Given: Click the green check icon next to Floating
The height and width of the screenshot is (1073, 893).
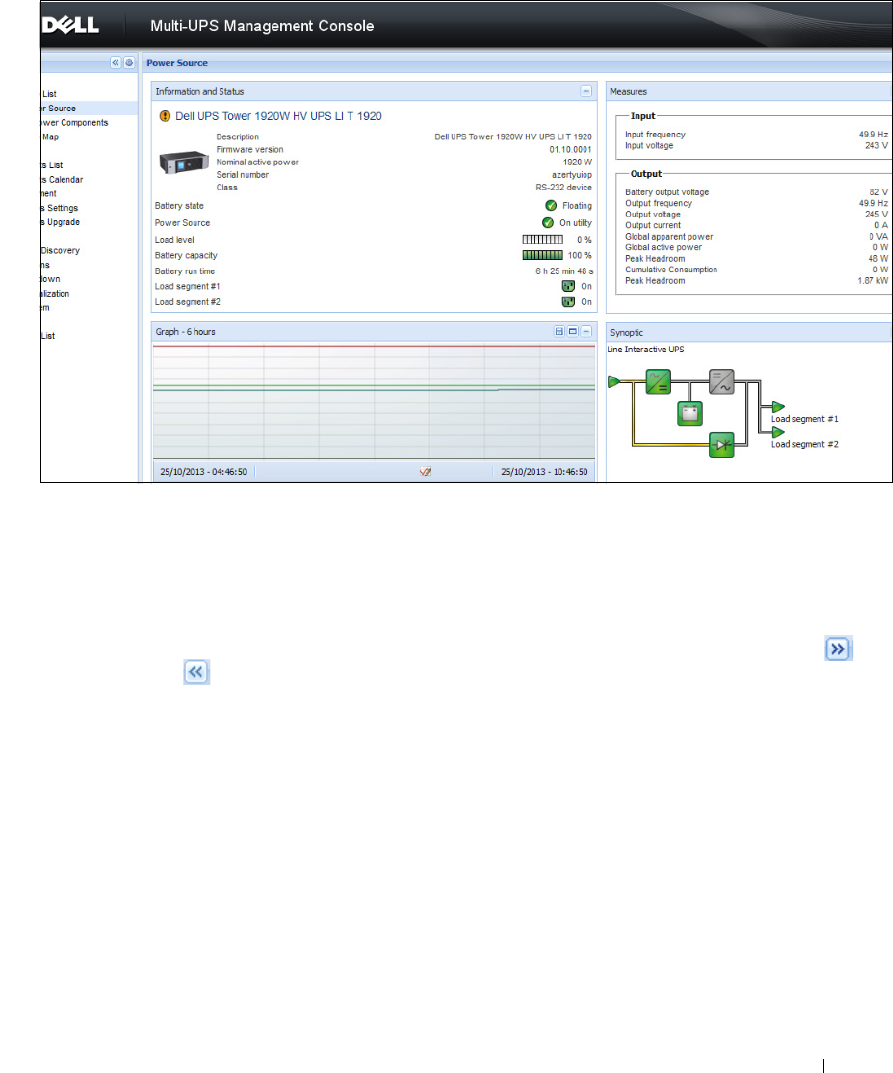Looking at the screenshot, I should tap(551, 205).
